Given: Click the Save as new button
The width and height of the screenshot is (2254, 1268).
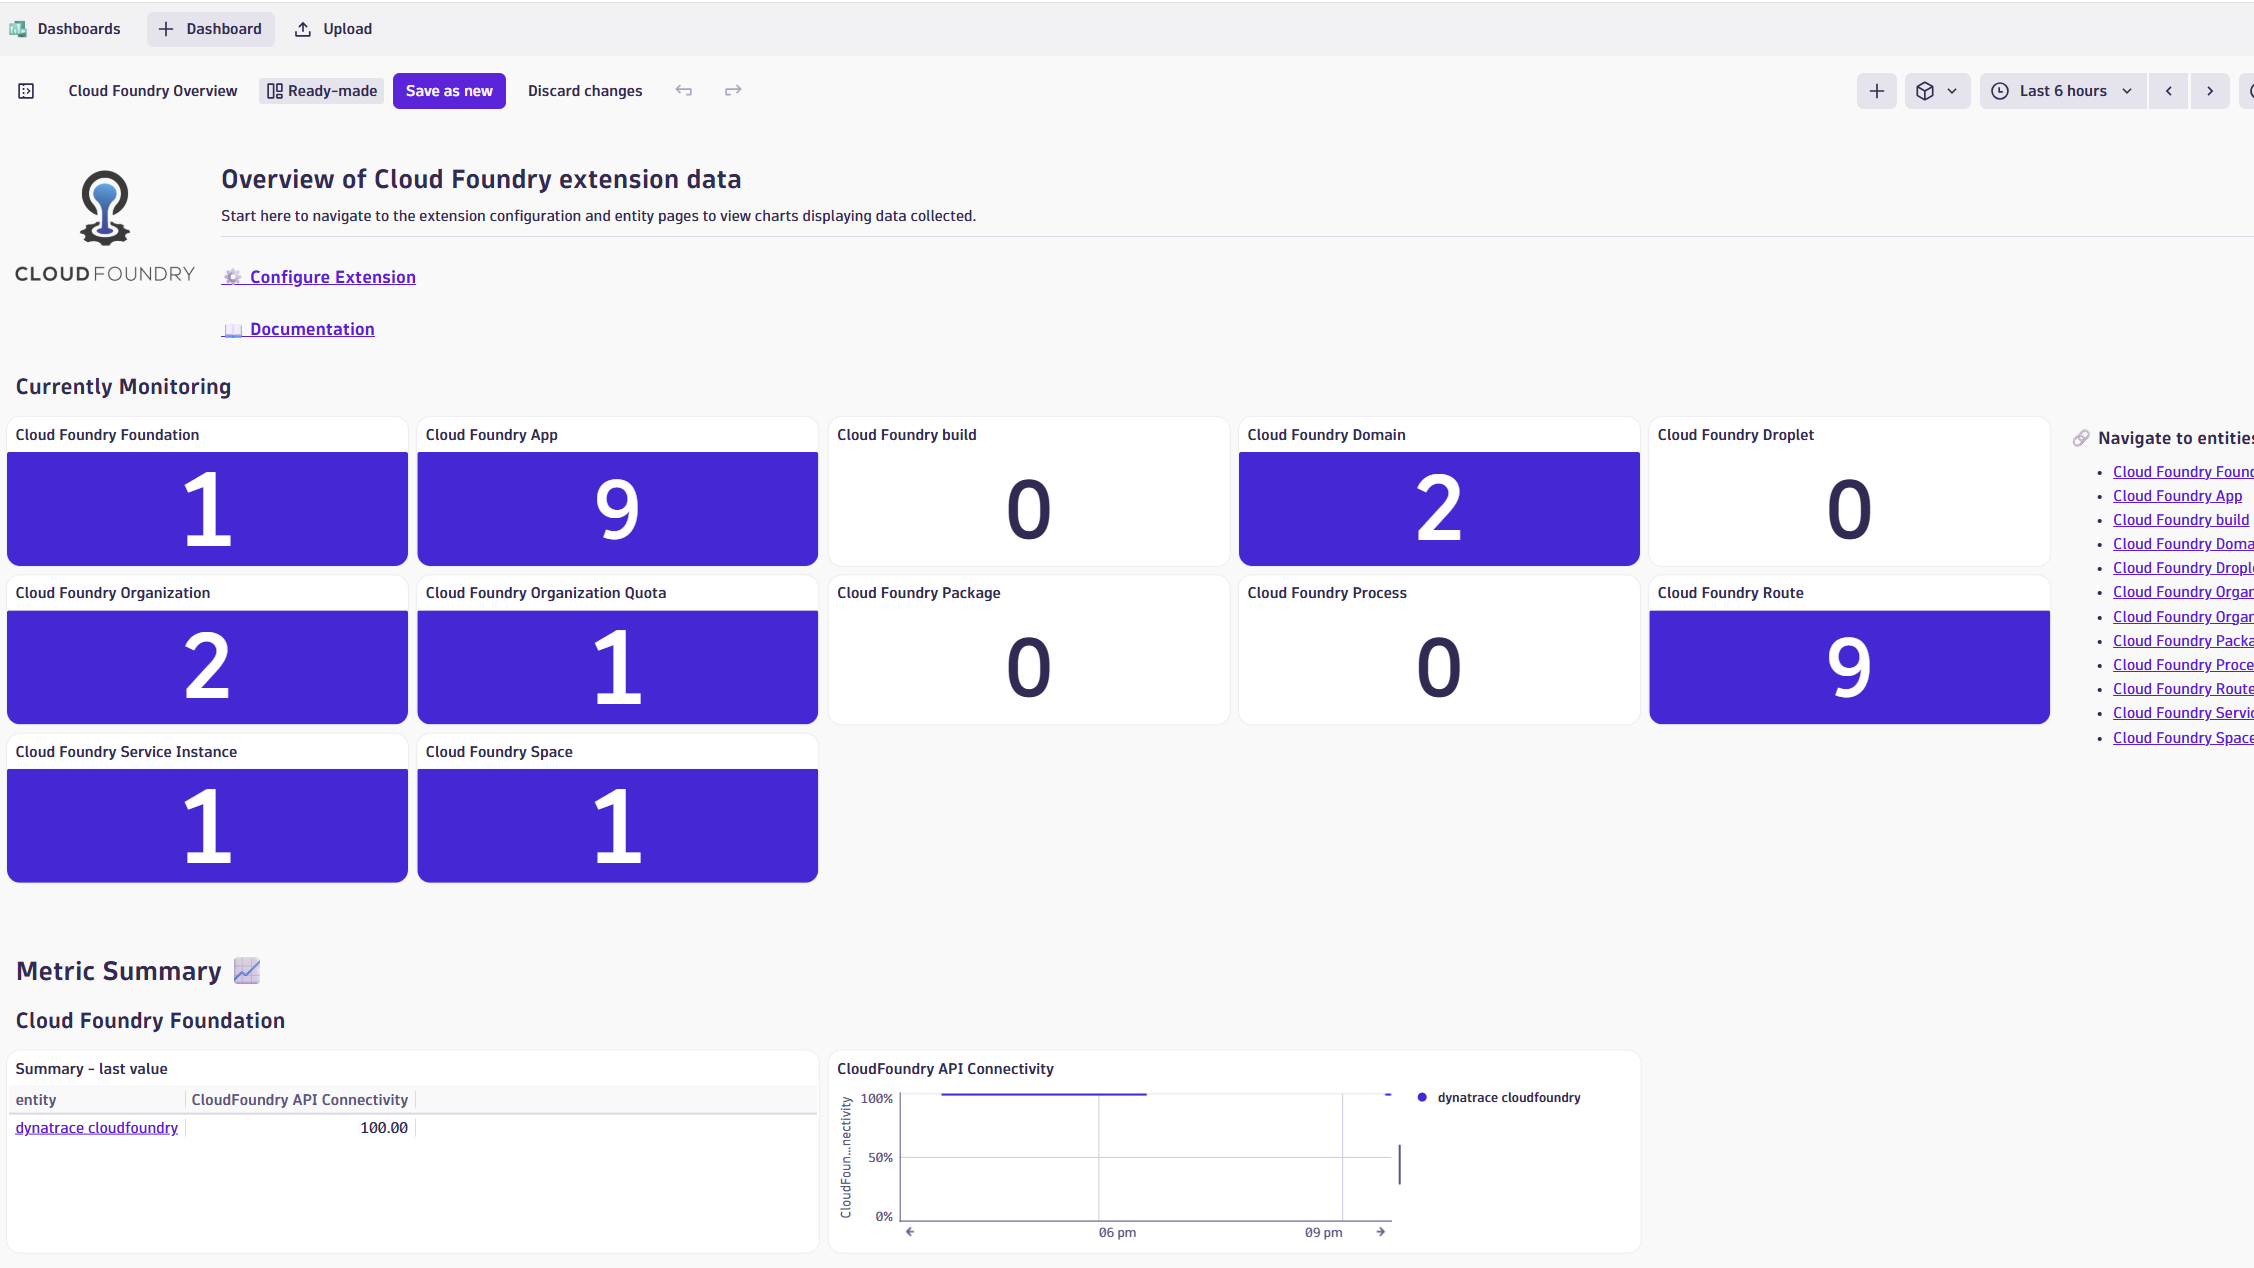Looking at the screenshot, I should click(x=449, y=90).
